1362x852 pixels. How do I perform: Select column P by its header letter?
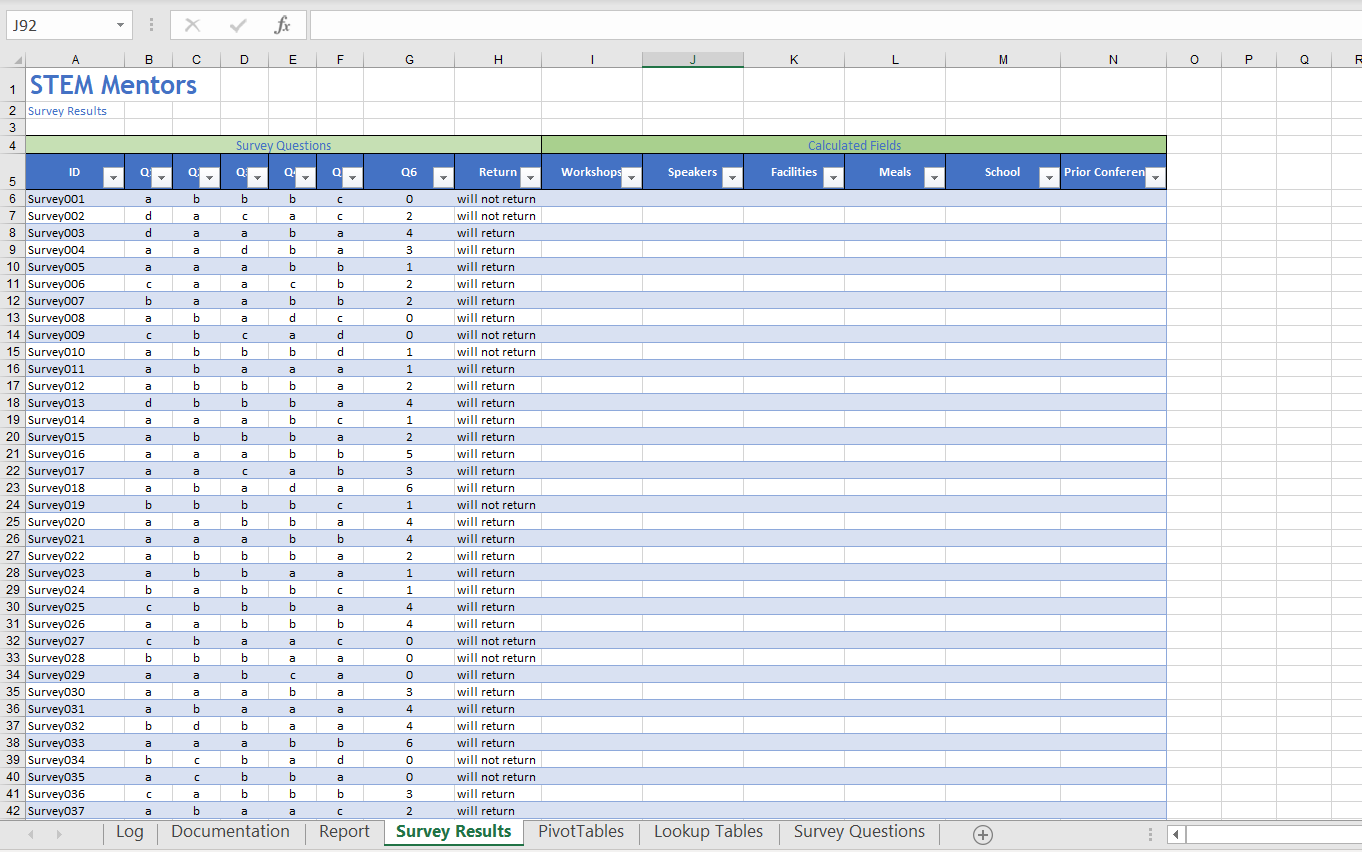(1249, 60)
